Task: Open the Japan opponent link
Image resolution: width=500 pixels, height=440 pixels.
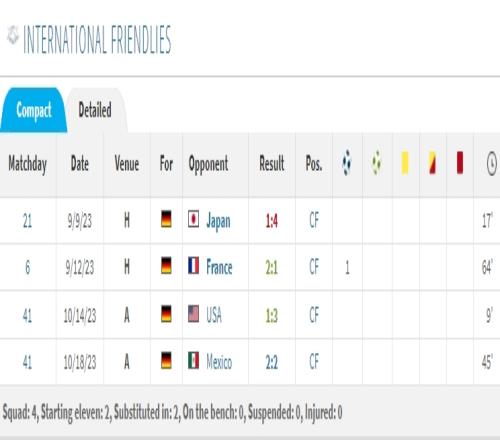Action: coord(218,221)
